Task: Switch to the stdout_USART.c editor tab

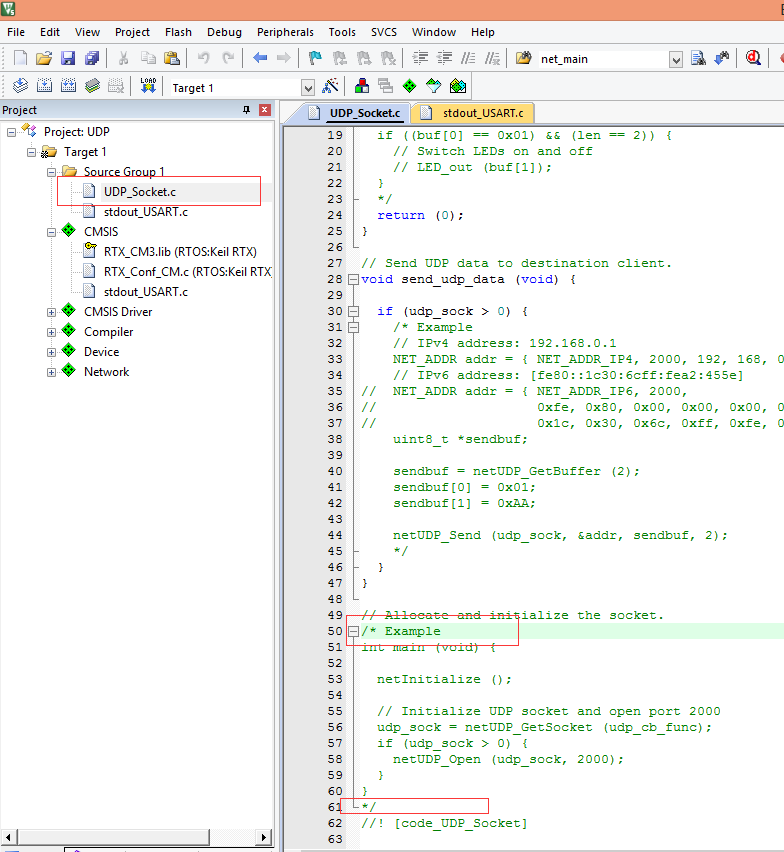Action: tap(473, 113)
